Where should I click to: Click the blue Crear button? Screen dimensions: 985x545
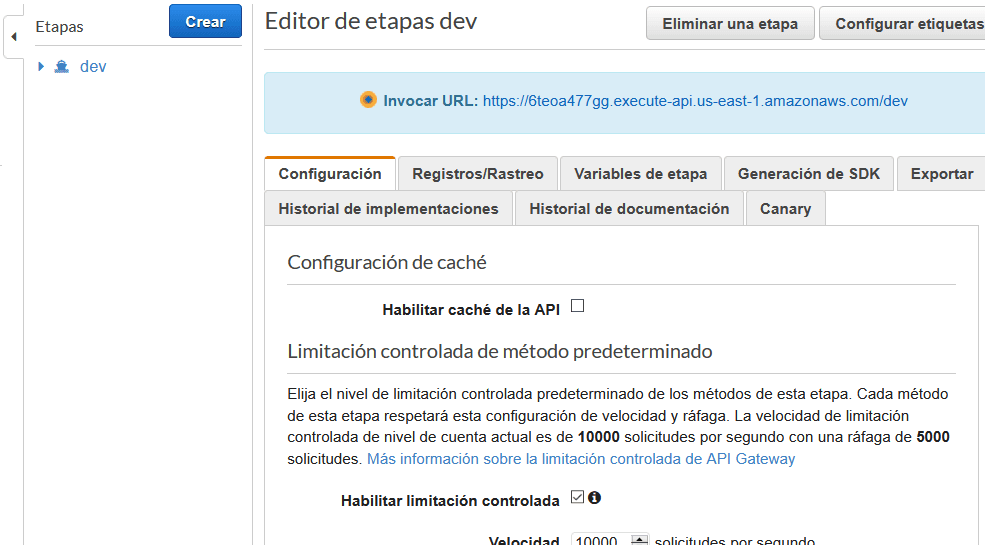click(205, 22)
